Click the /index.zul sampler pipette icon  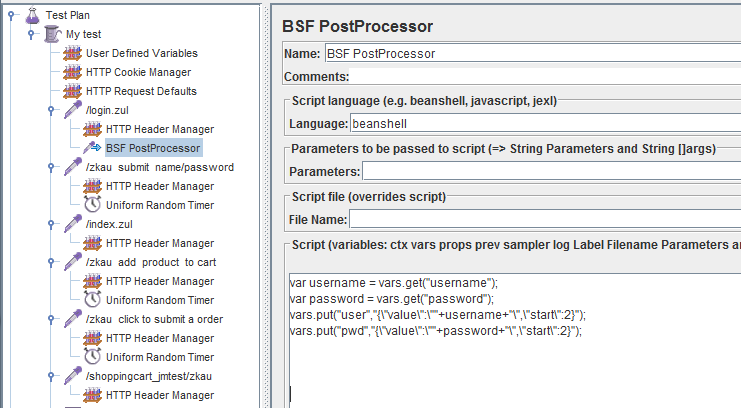click(73, 224)
